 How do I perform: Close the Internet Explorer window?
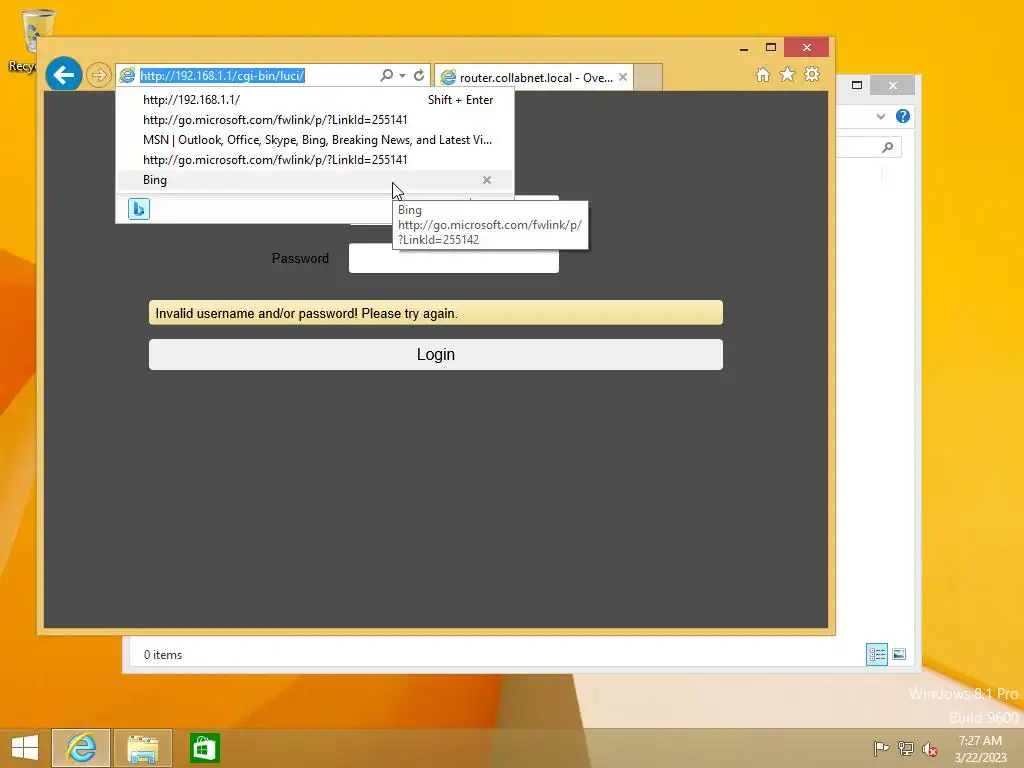[x=807, y=48]
